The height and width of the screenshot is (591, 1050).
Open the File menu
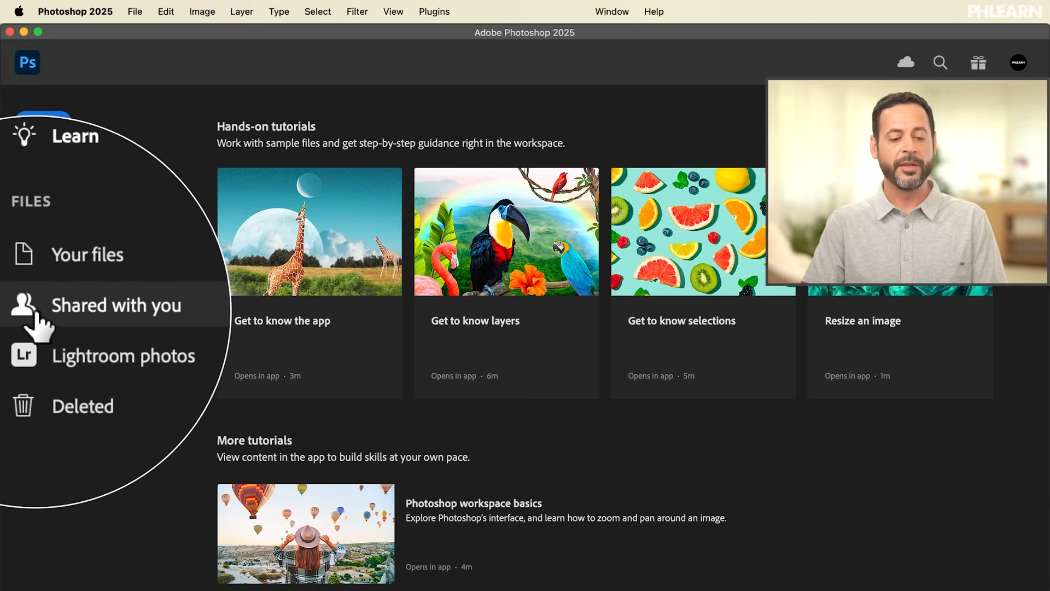[135, 11]
